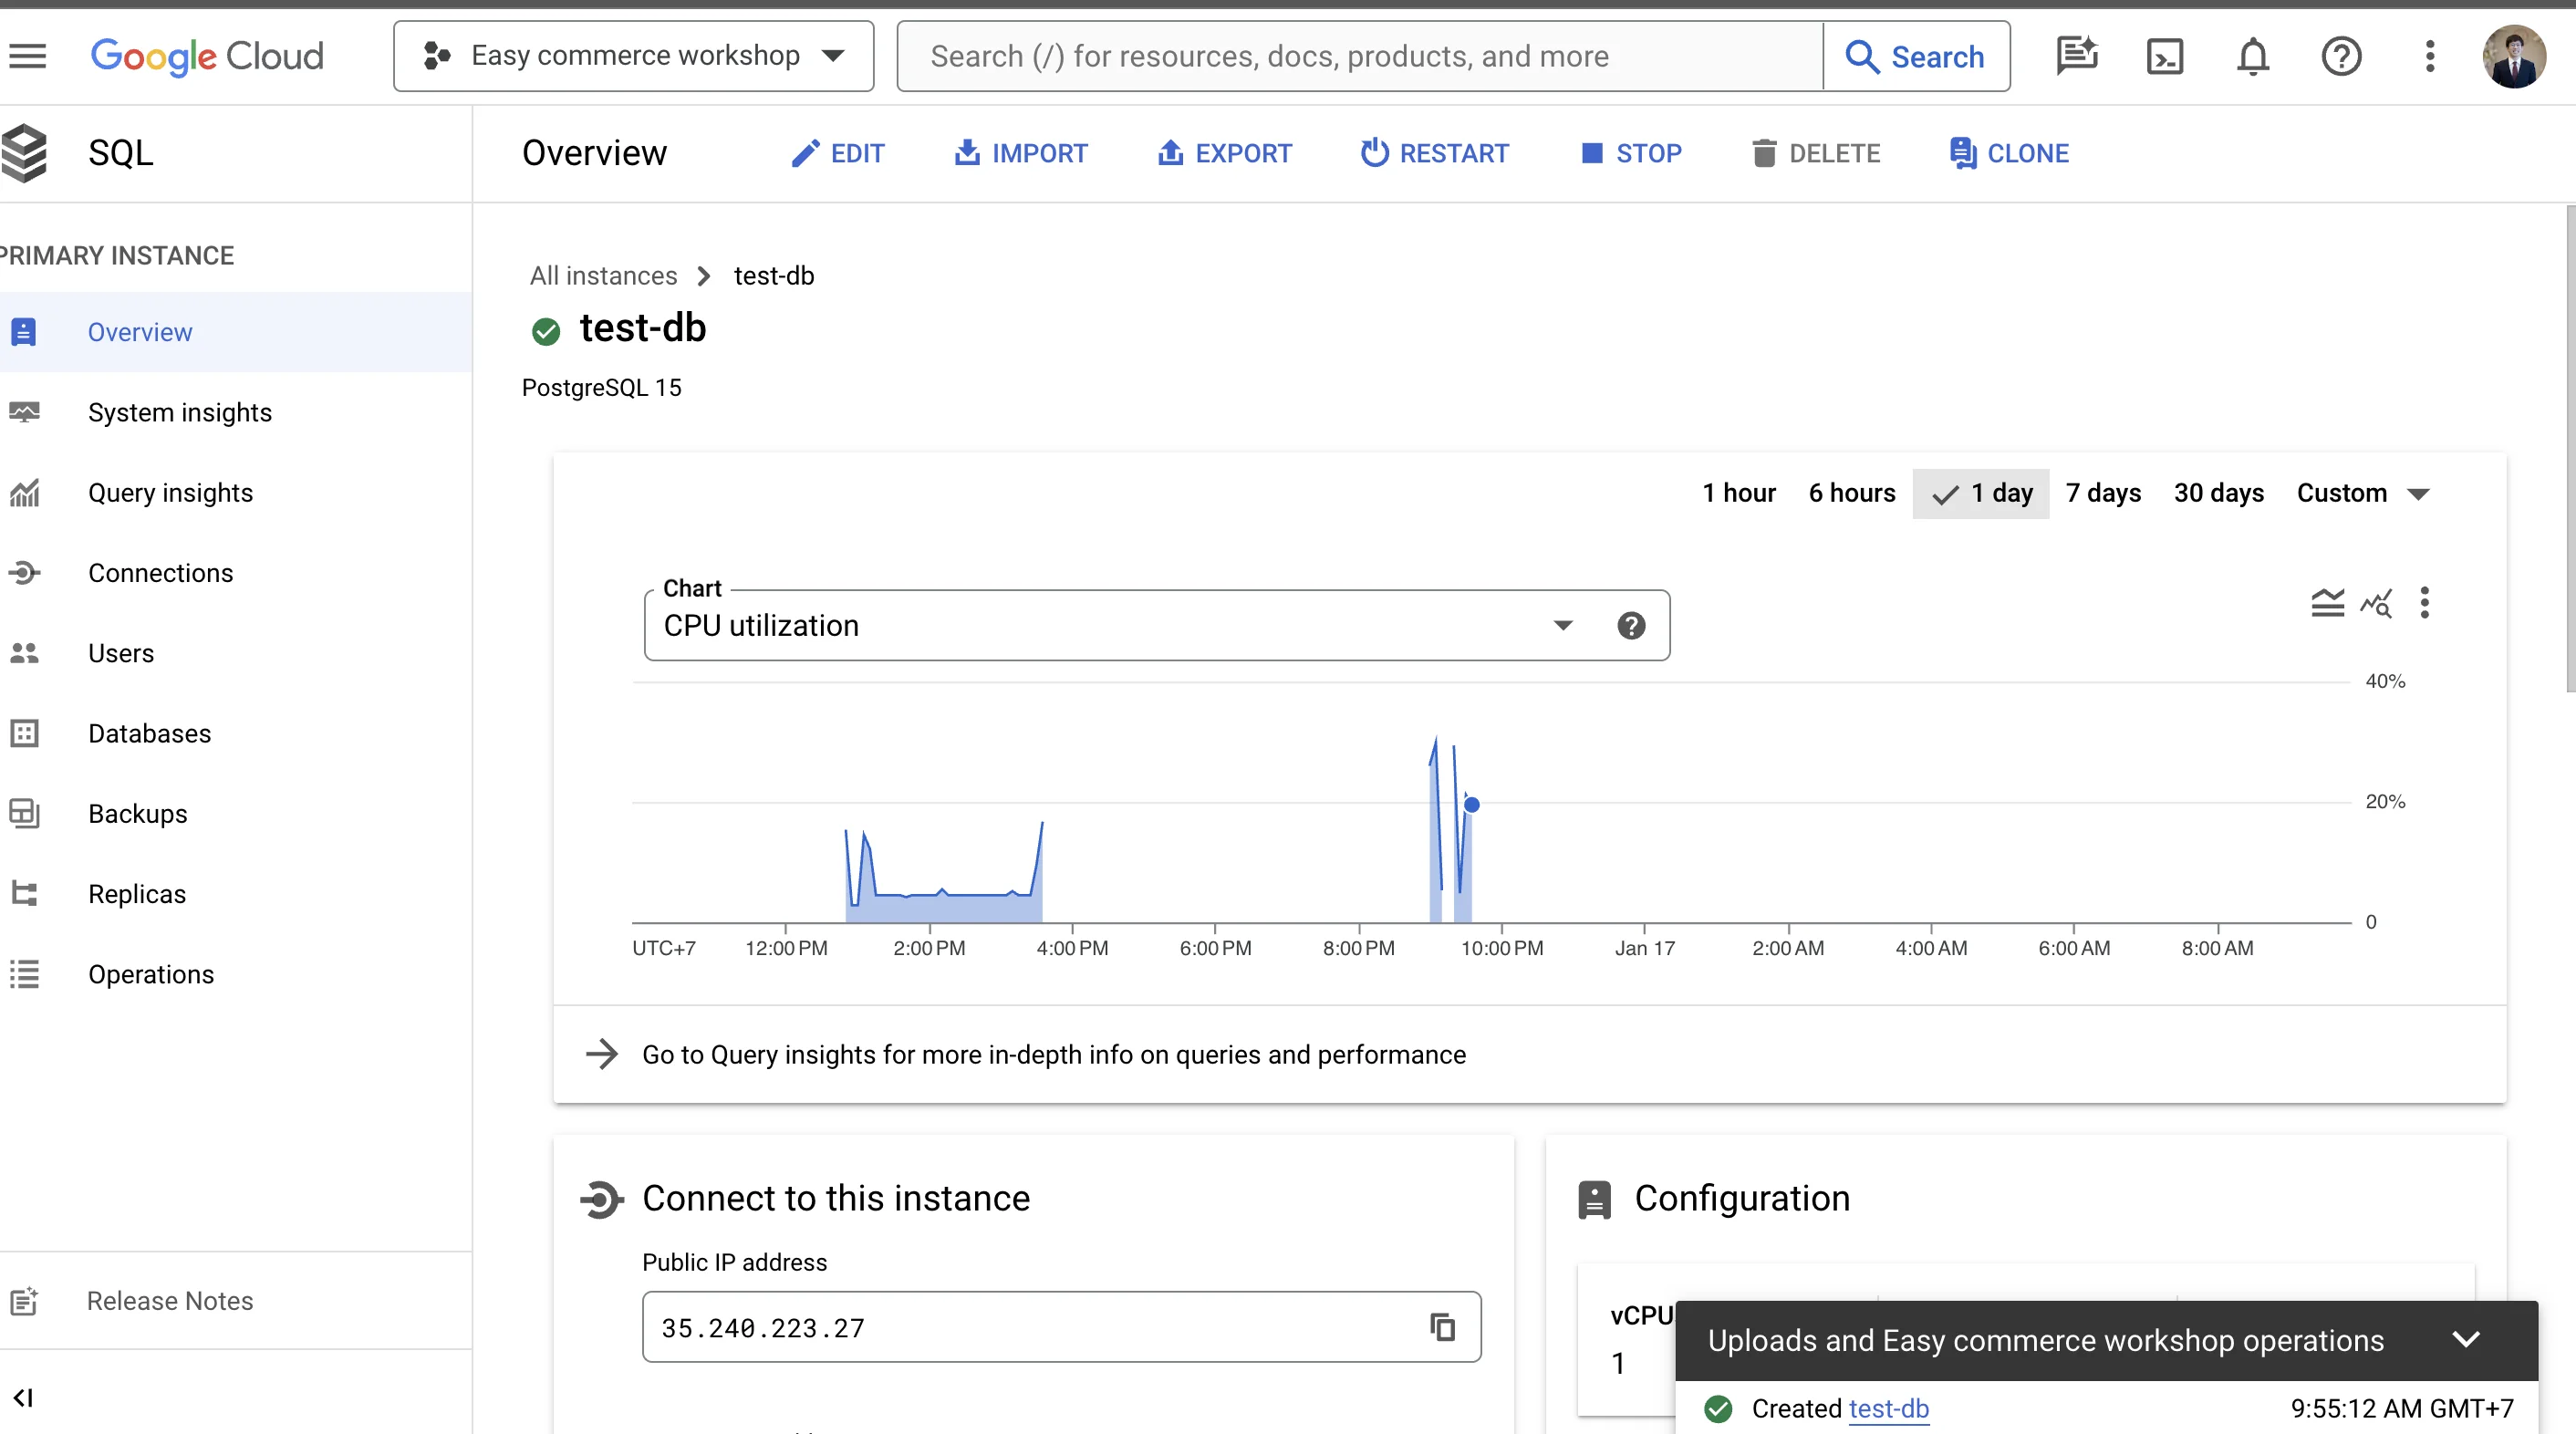Click the IMPORT button
Image resolution: width=2576 pixels, height=1434 pixels.
click(x=1020, y=153)
